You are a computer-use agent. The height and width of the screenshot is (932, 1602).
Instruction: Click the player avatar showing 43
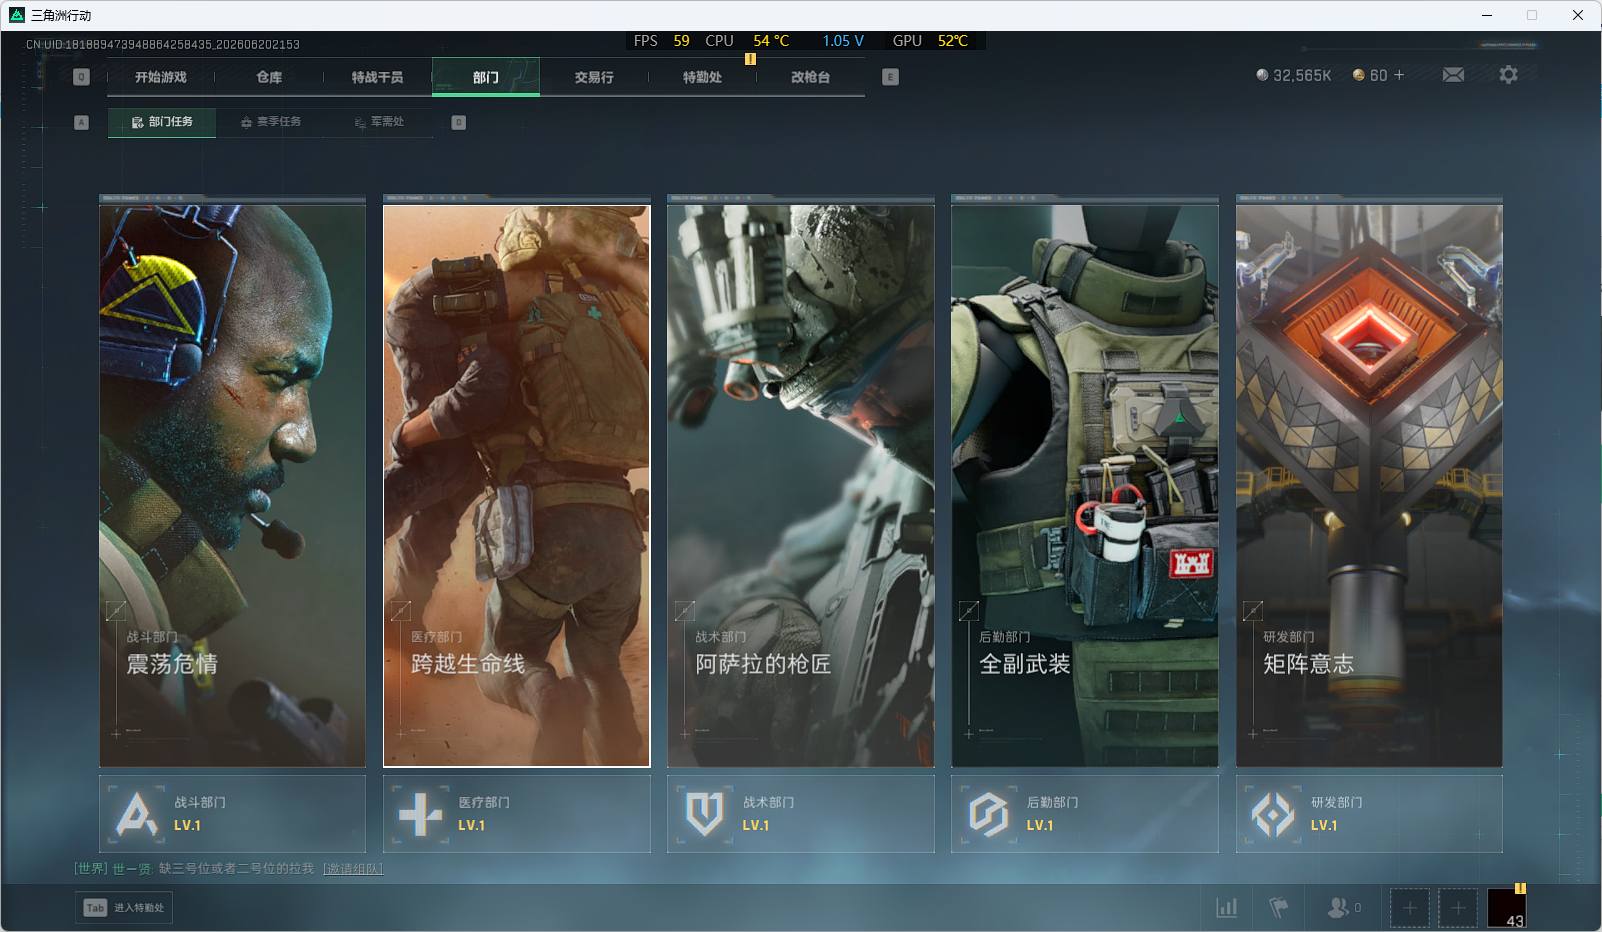pyautogui.click(x=1507, y=908)
